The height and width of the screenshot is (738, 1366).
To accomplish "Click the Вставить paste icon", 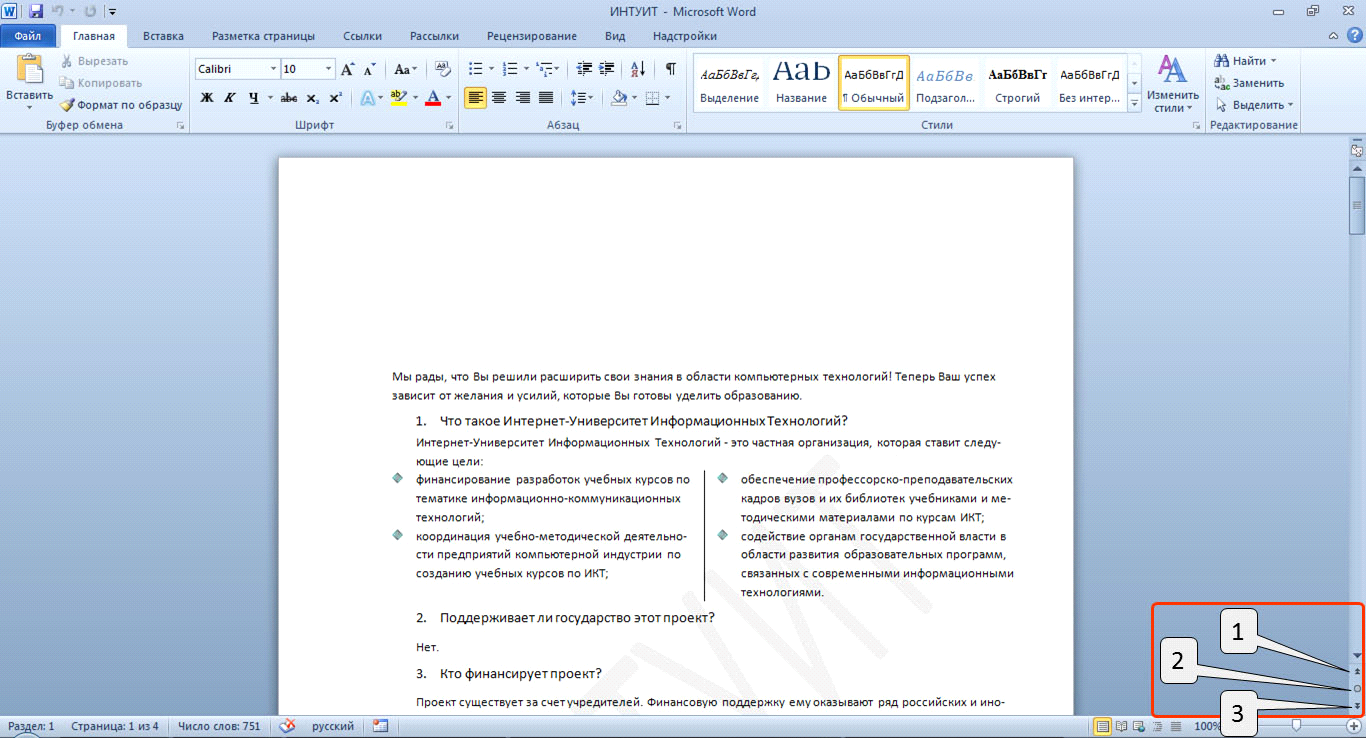I will pos(30,70).
